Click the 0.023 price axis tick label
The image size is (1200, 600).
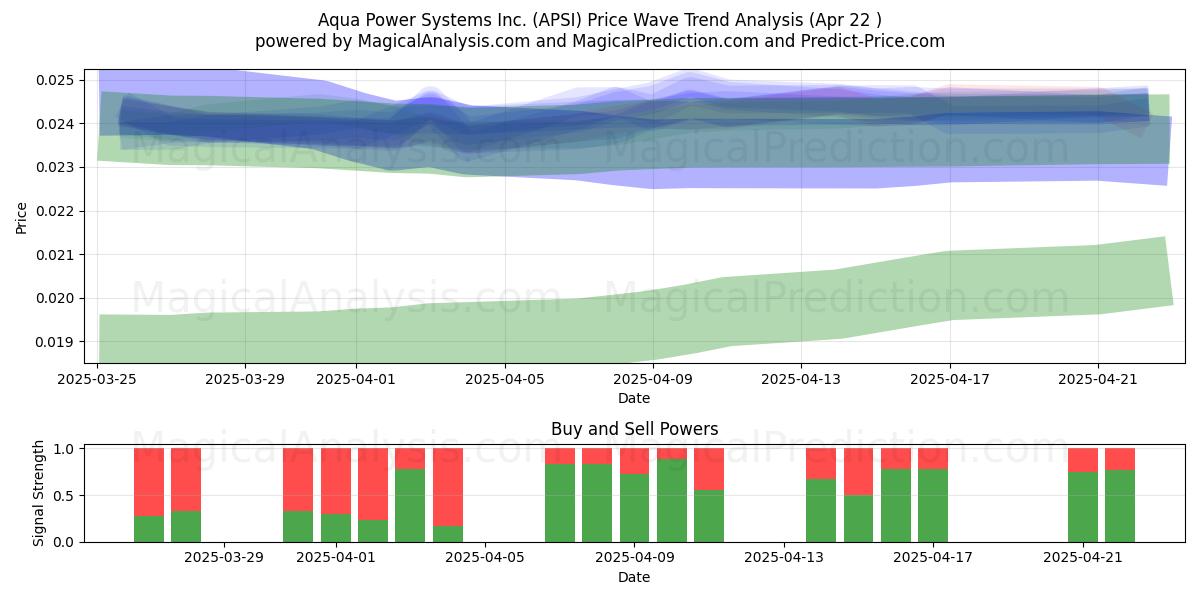point(57,167)
